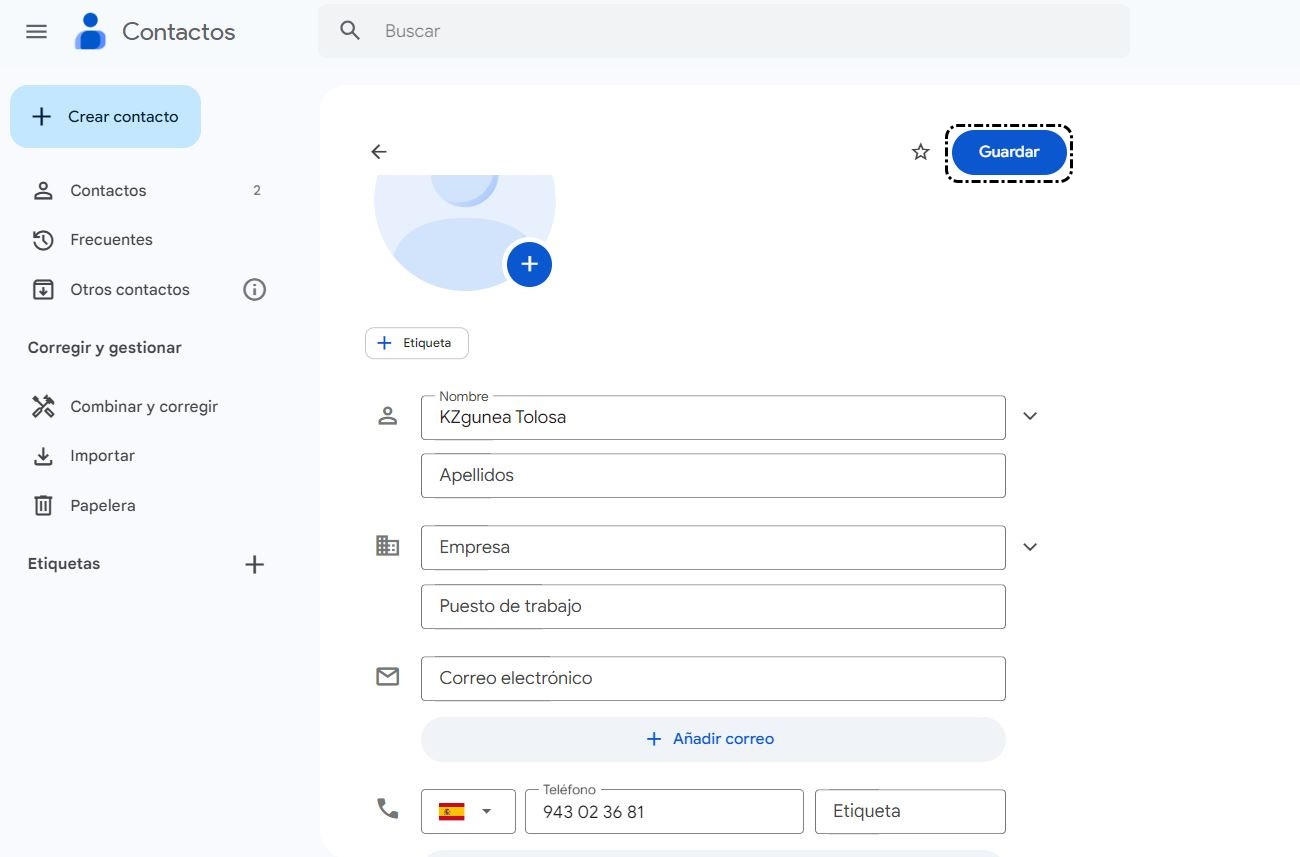Click the Apellidos input field
This screenshot has width=1300, height=857.
point(713,476)
